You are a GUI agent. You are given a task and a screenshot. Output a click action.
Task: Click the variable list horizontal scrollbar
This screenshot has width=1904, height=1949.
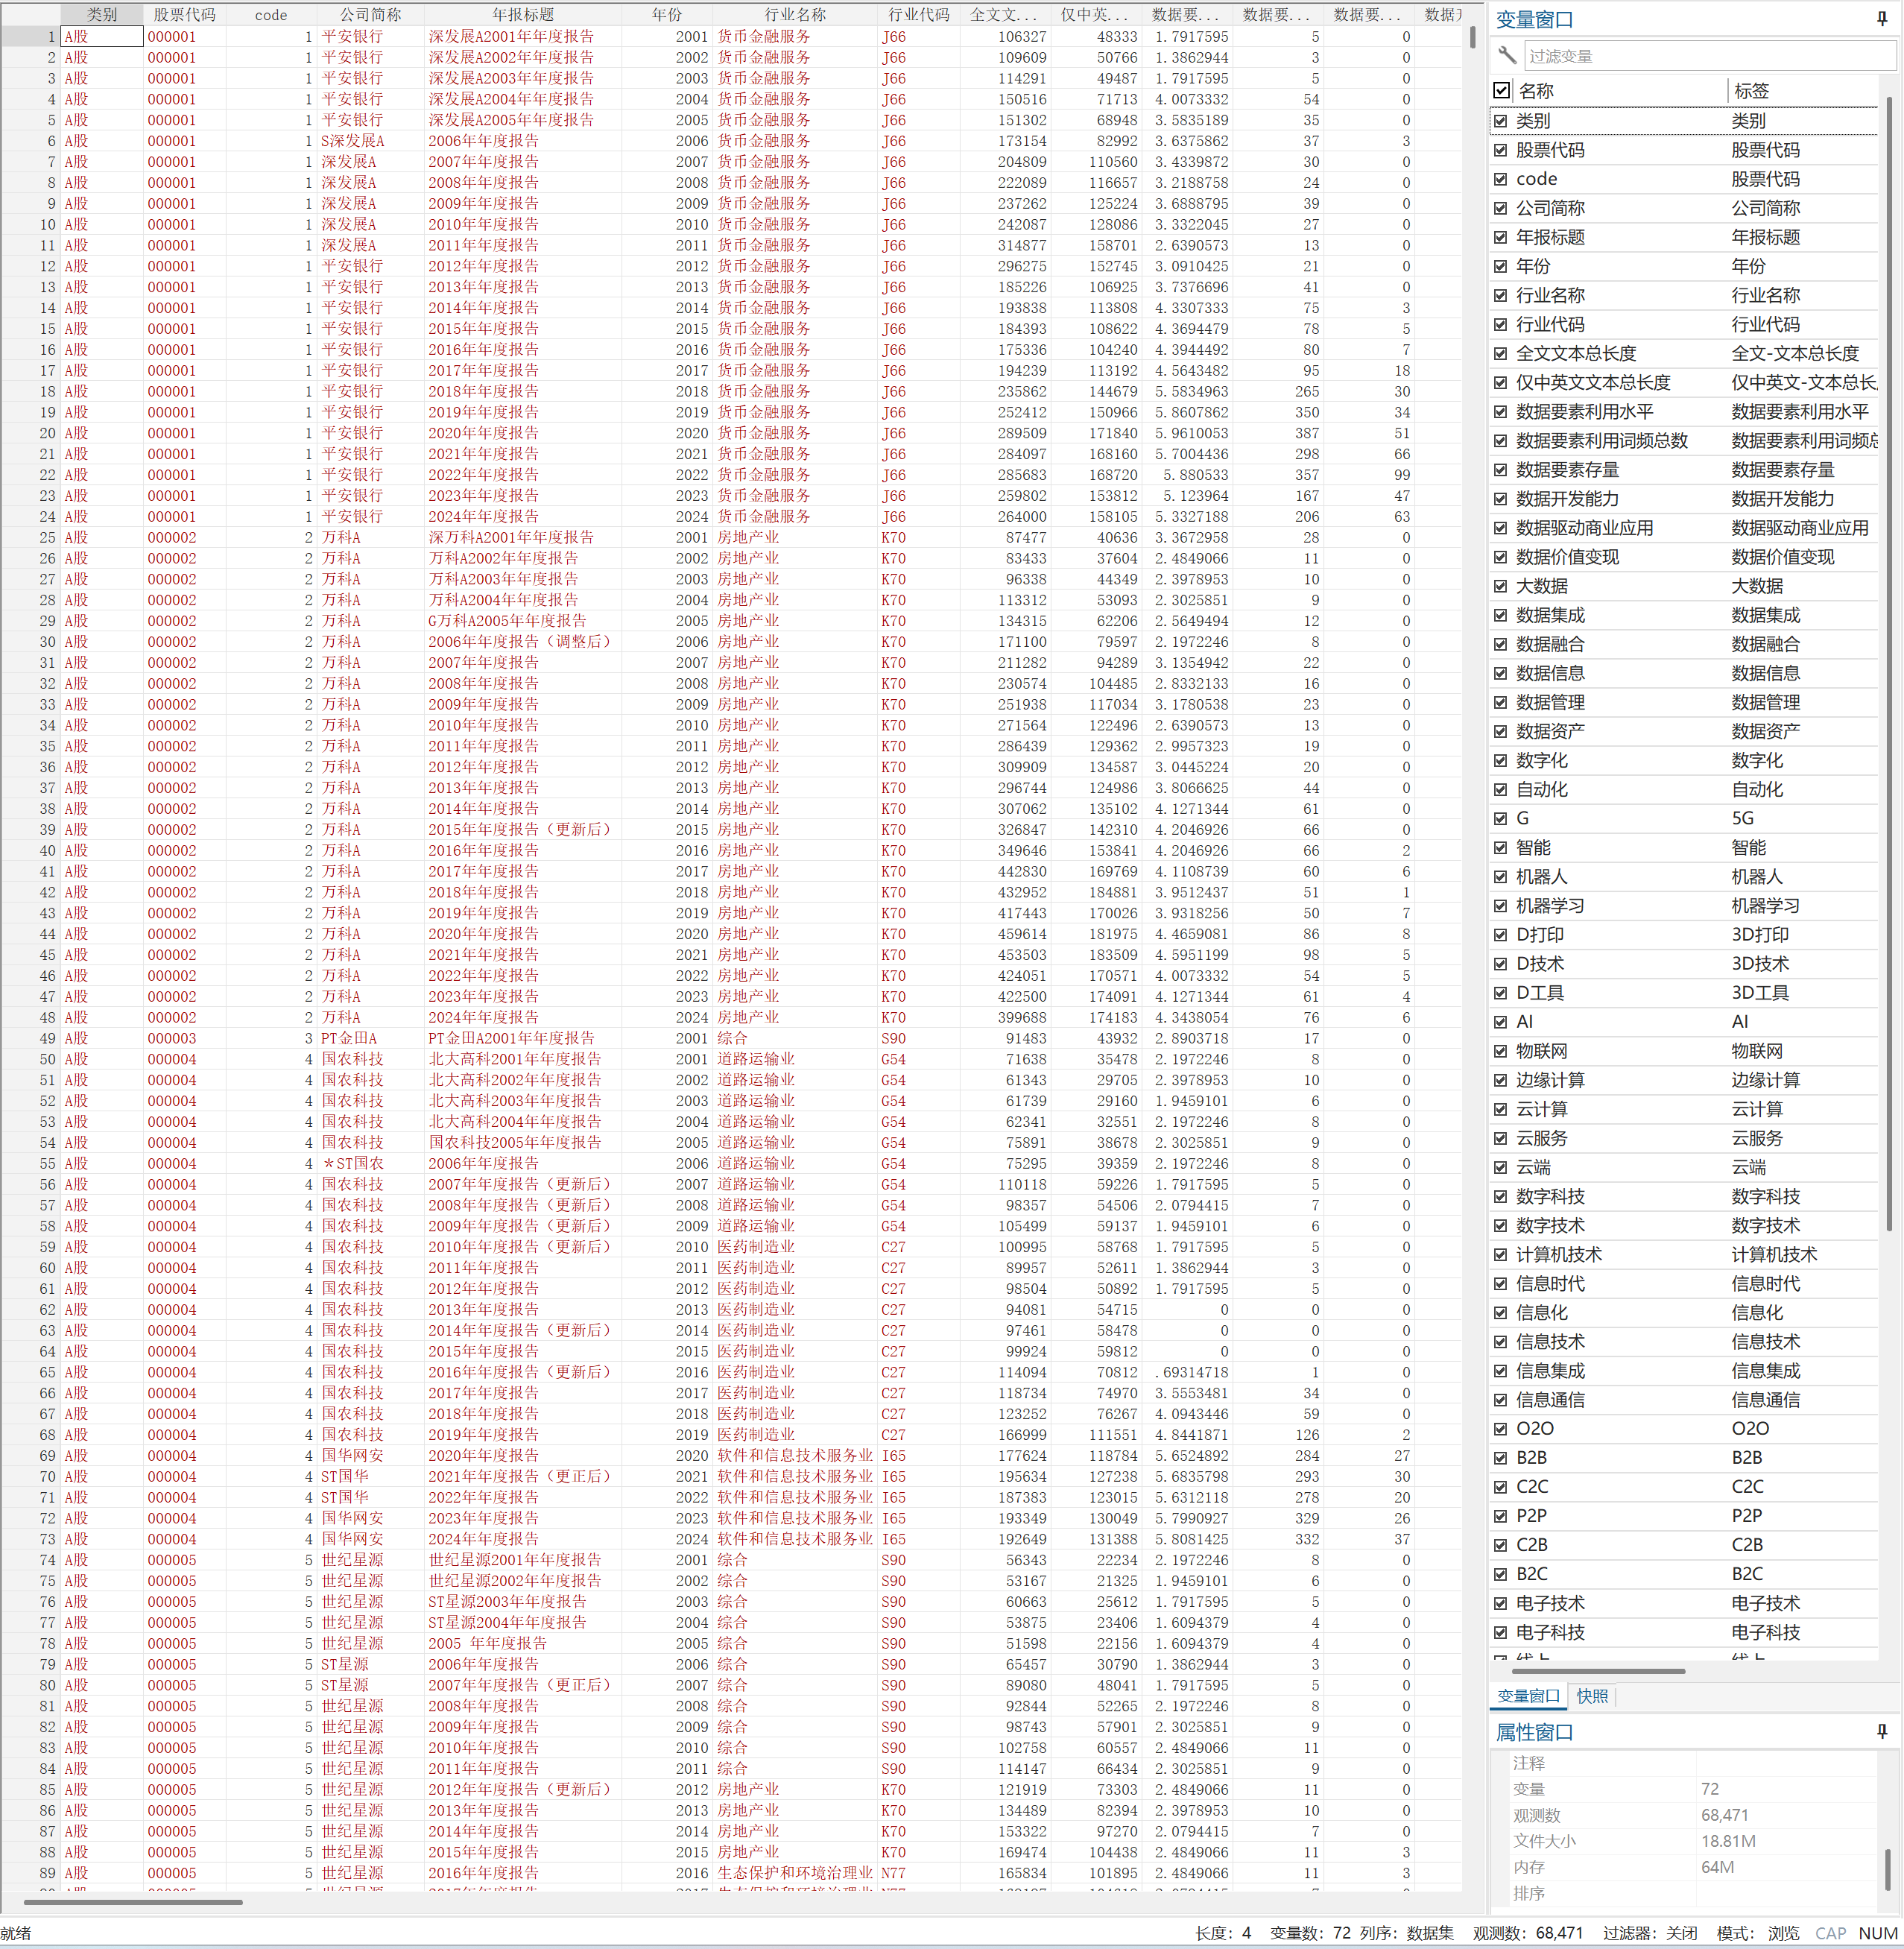pyautogui.click(x=1598, y=1670)
